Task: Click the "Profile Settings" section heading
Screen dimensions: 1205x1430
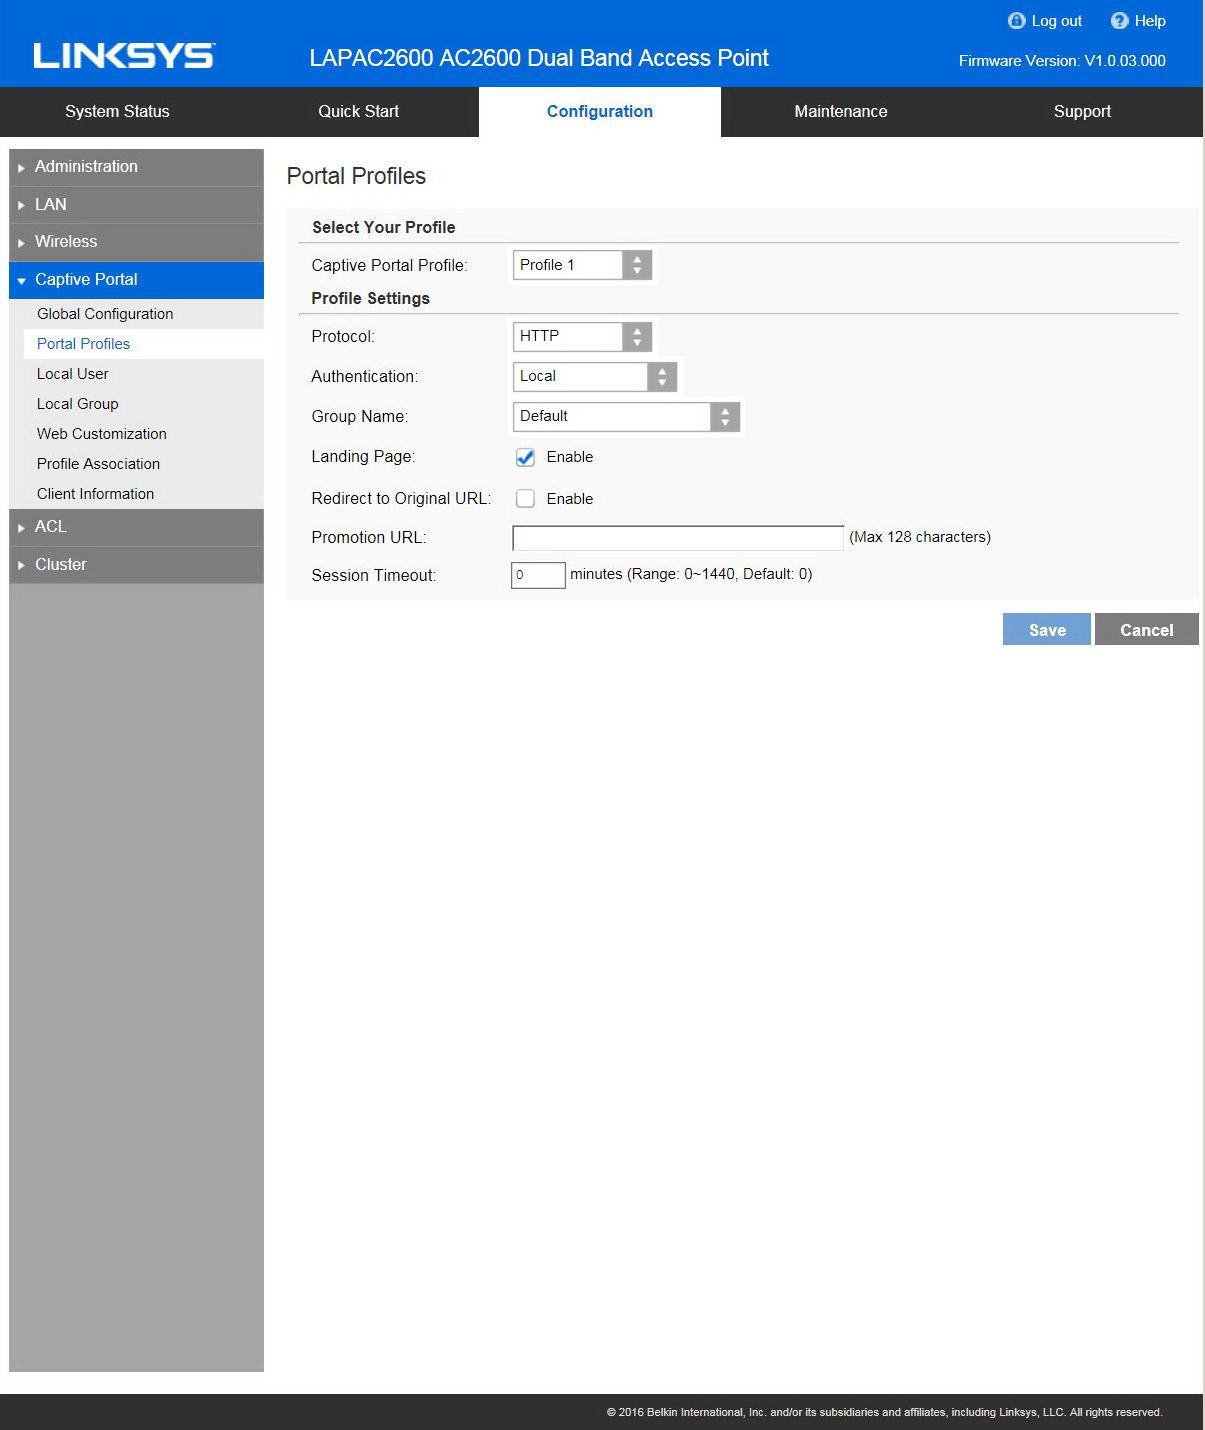Action: click(x=371, y=299)
